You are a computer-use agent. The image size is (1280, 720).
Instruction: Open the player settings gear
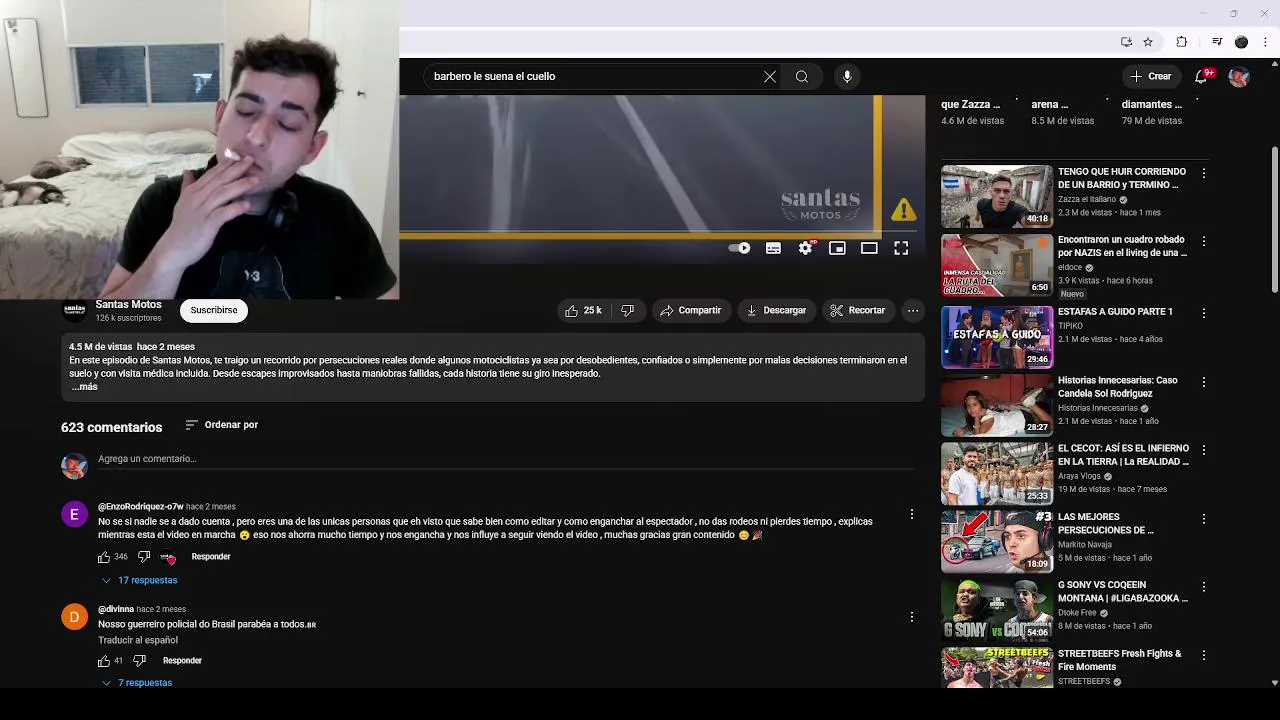(805, 248)
